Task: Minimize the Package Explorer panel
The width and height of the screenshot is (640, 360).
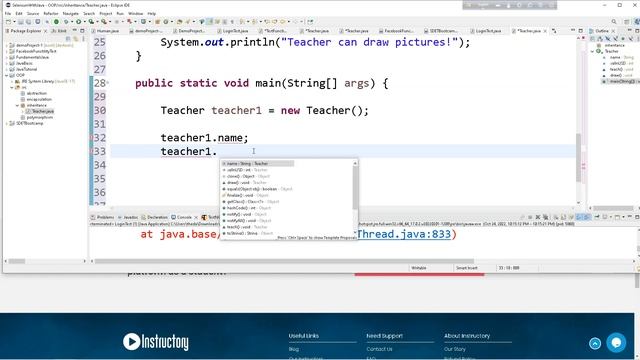Action: point(75,31)
